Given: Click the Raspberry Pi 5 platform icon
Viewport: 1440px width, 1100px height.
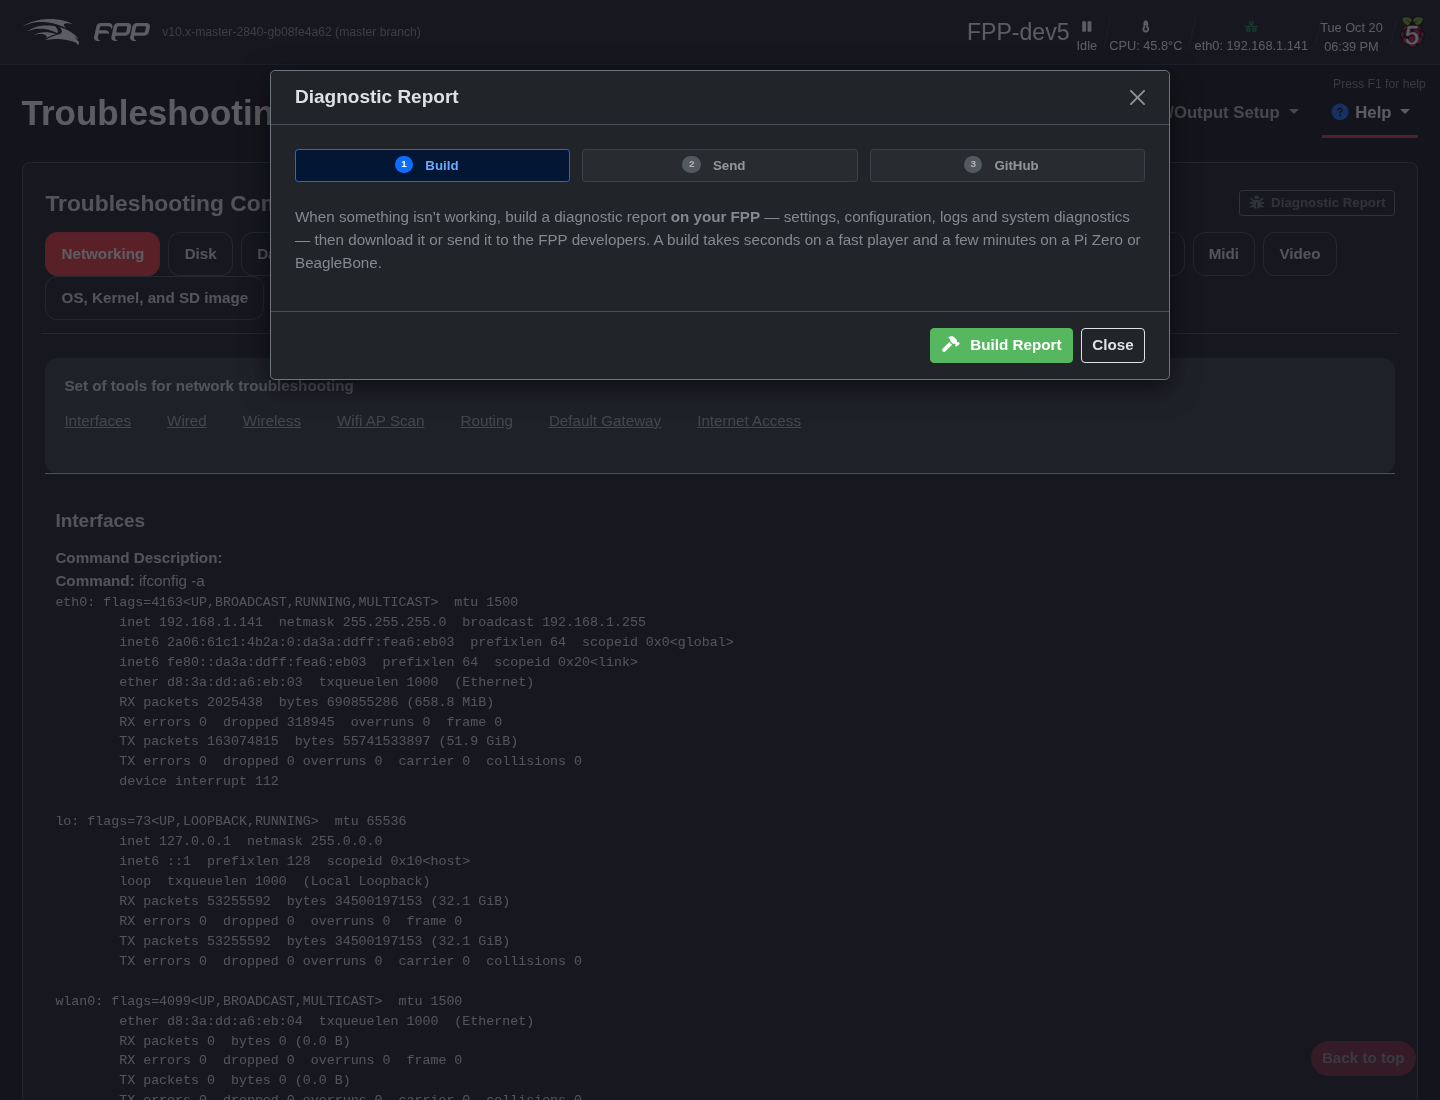Looking at the screenshot, I should pyautogui.click(x=1412, y=32).
